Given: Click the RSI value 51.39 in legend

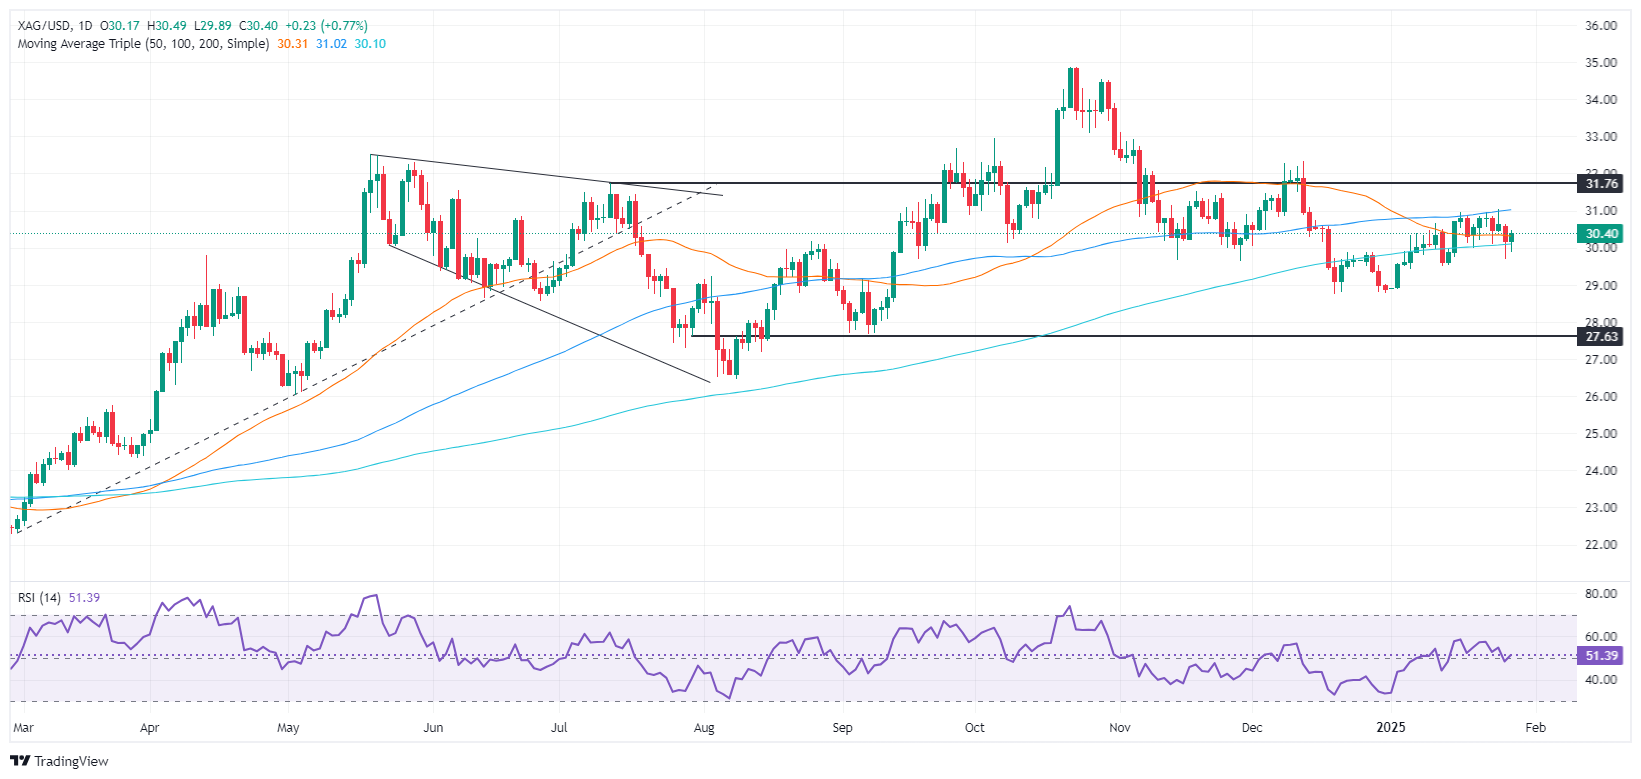Looking at the screenshot, I should pos(84,598).
